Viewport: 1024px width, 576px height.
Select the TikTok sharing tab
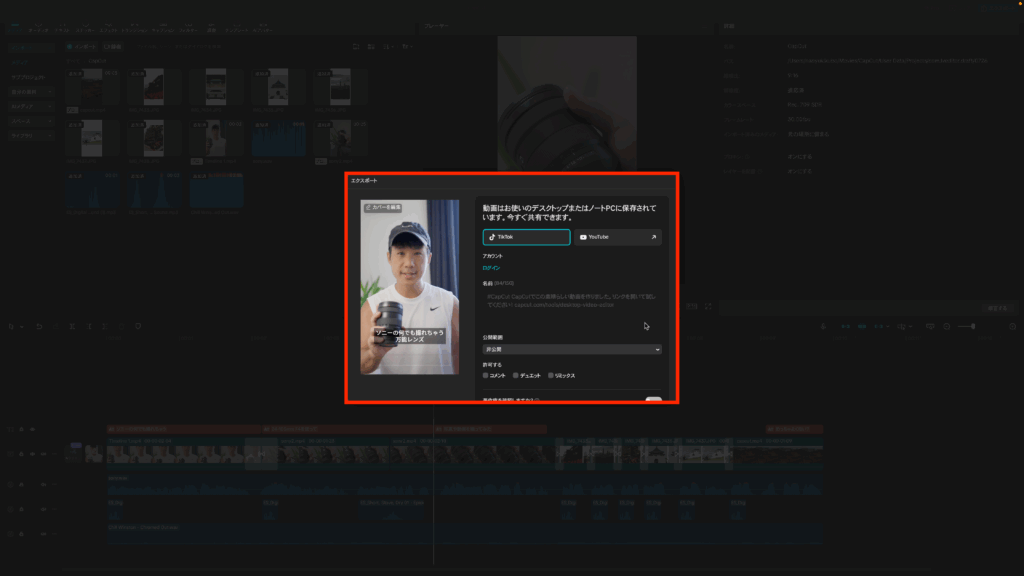(x=526, y=237)
